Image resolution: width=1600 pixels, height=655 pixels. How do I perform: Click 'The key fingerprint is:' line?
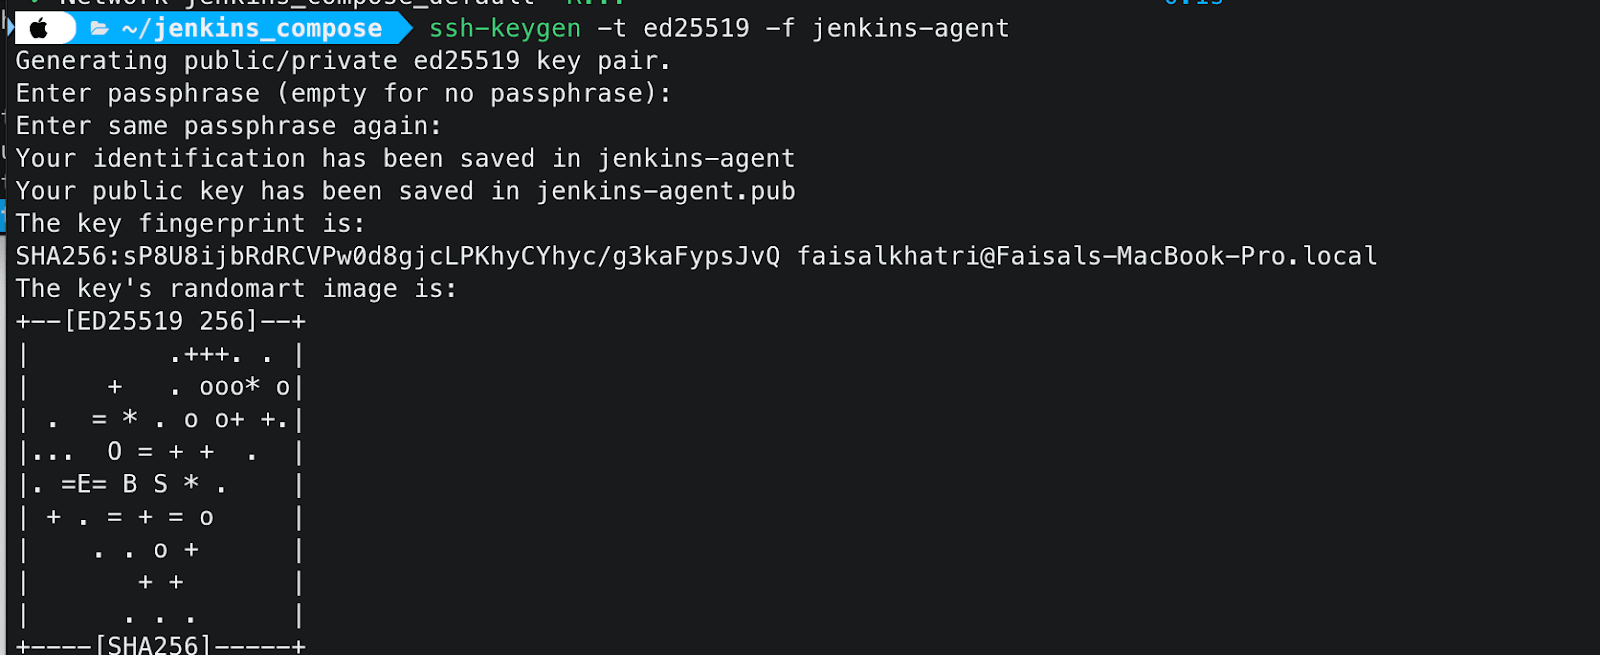click(x=190, y=224)
